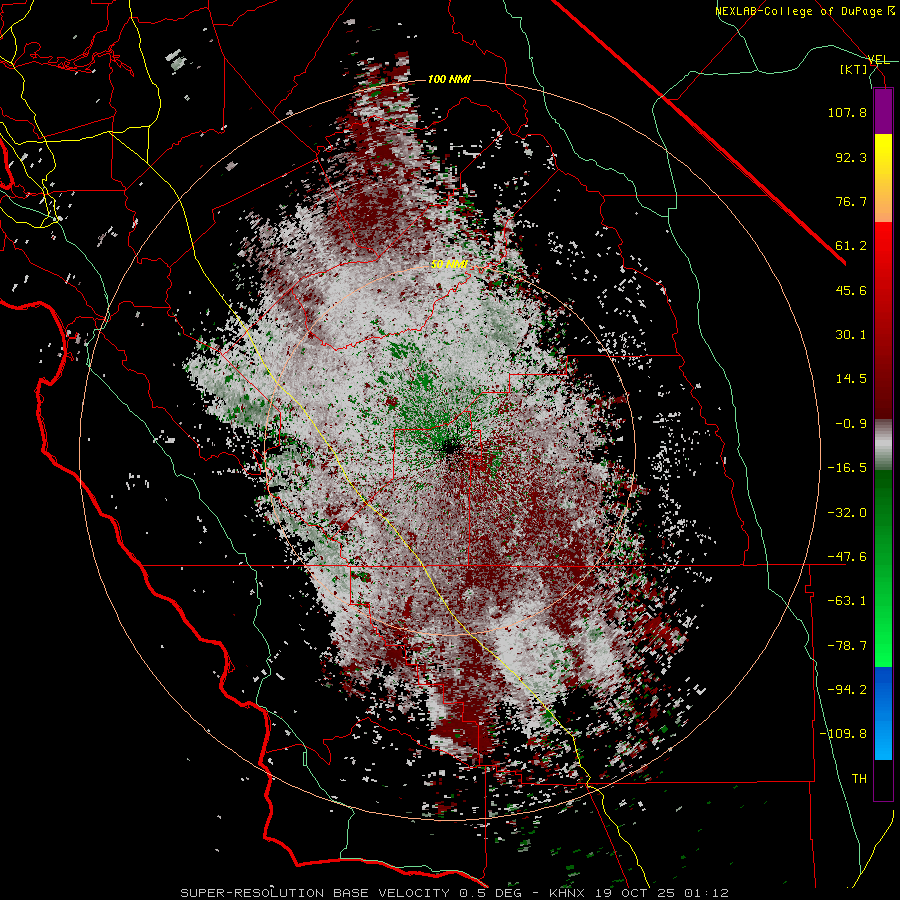Click the -109.8 velocity scale value
900x900 pixels.
pos(844,734)
